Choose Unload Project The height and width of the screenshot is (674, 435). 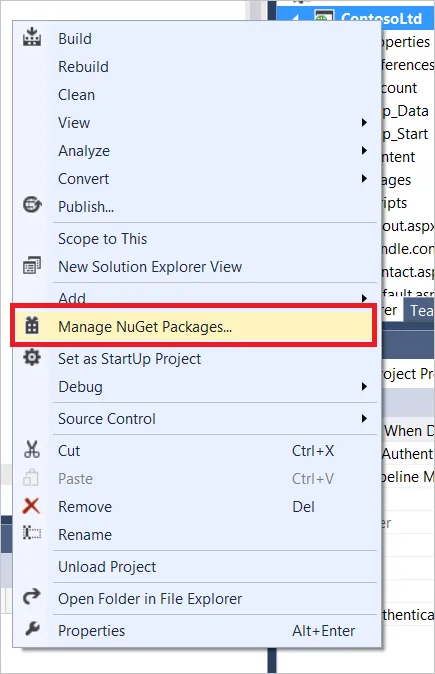(107, 567)
